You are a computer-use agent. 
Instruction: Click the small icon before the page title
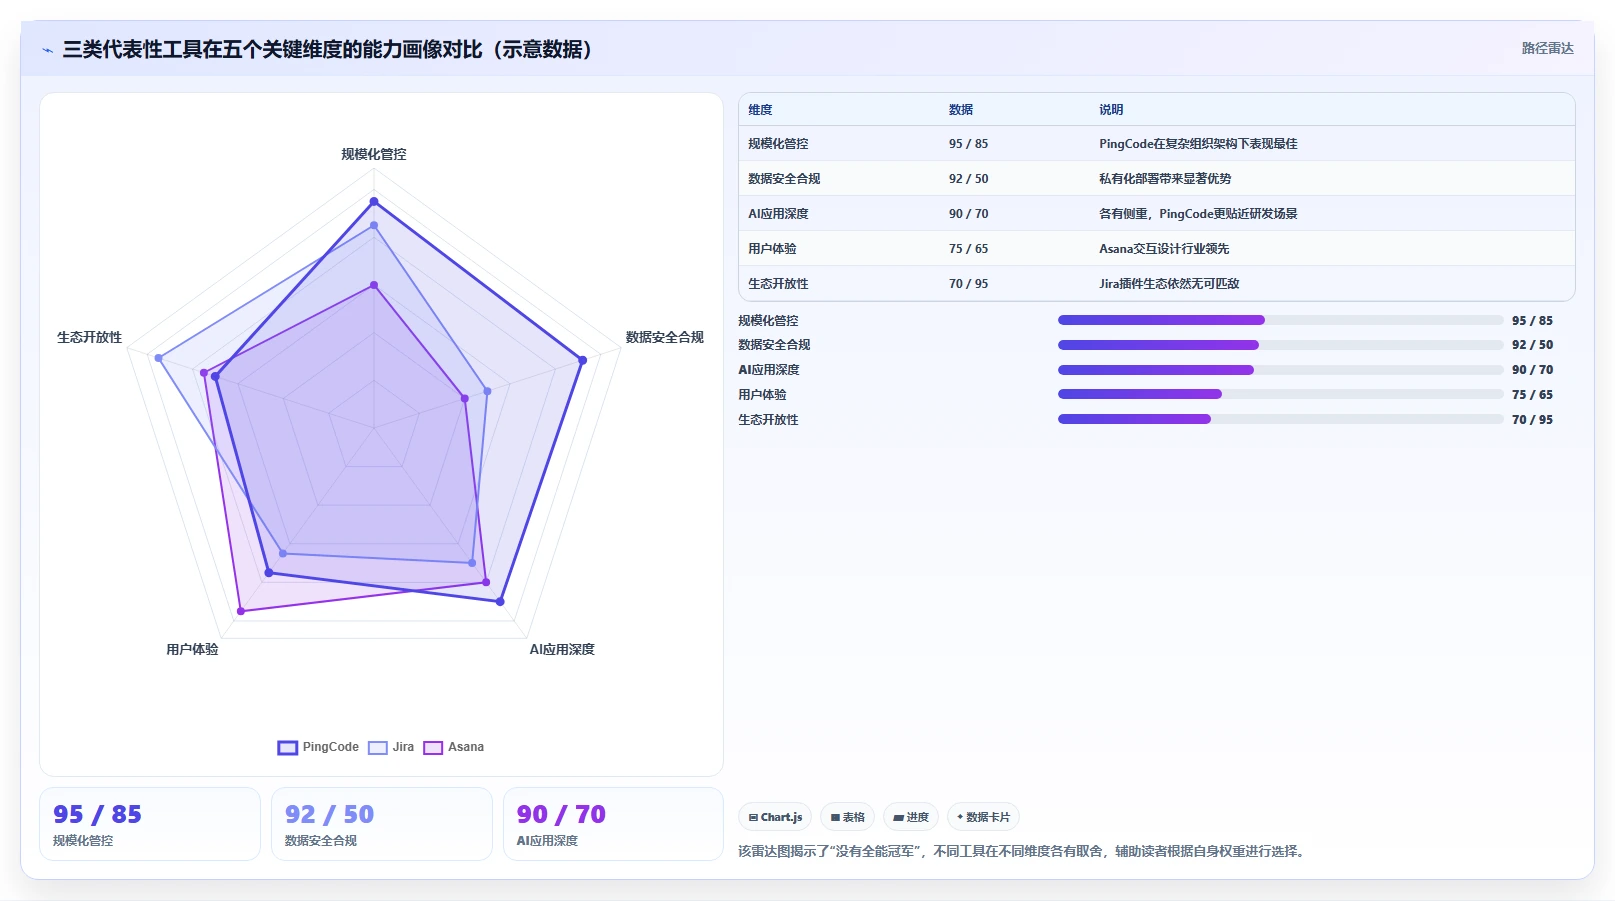(47, 50)
